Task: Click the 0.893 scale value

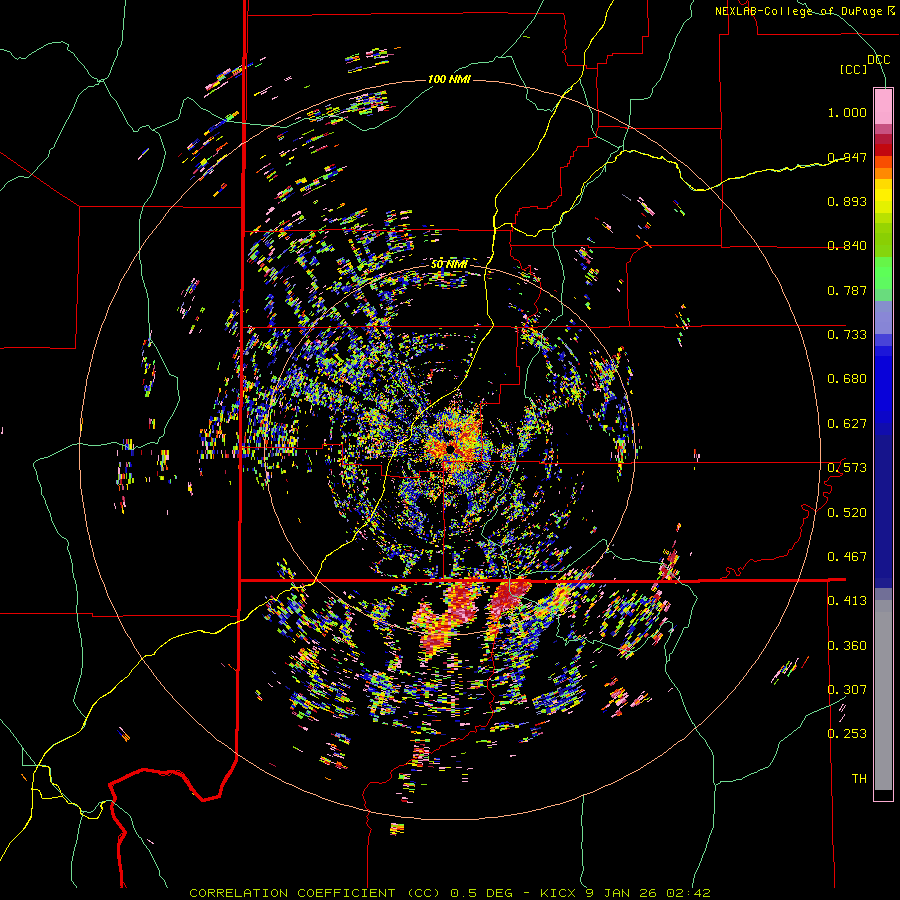Action: [847, 201]
